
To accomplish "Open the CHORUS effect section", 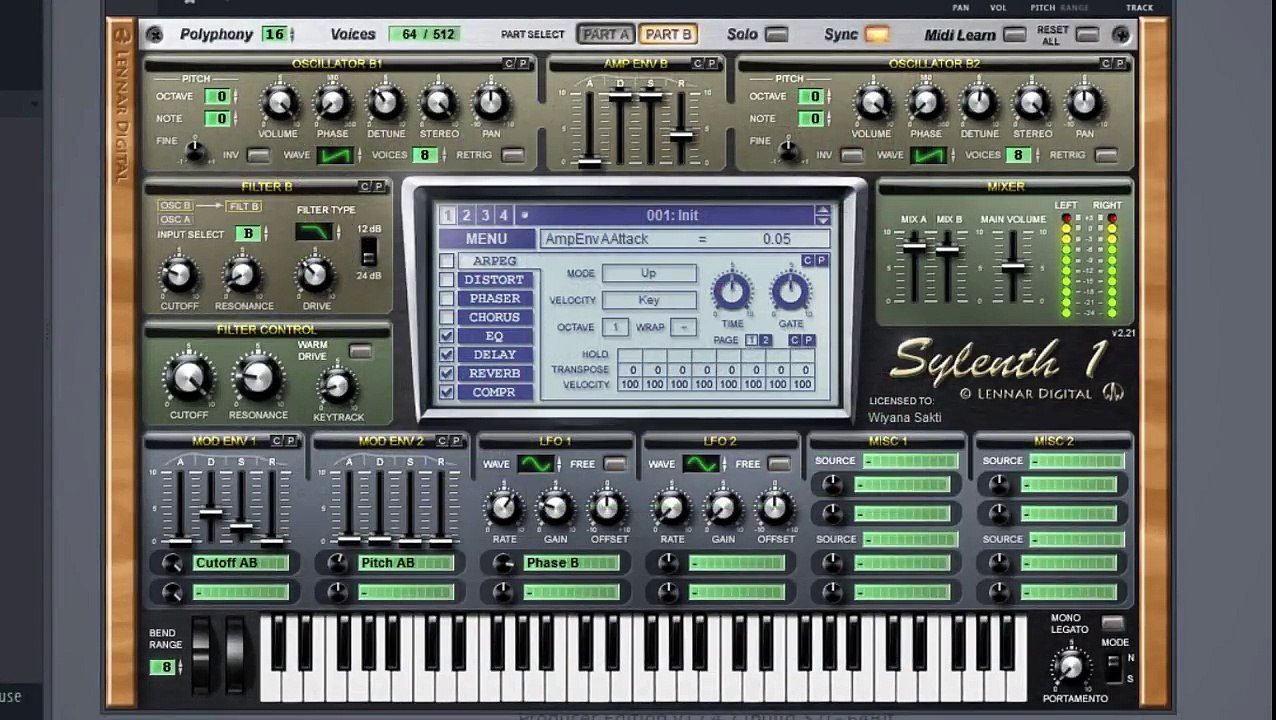I will [494, 318].
